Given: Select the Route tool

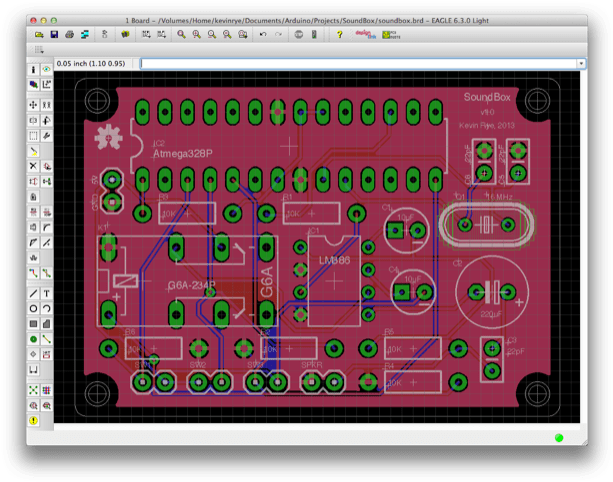Looking at the screenshot, I should [33, 273].
